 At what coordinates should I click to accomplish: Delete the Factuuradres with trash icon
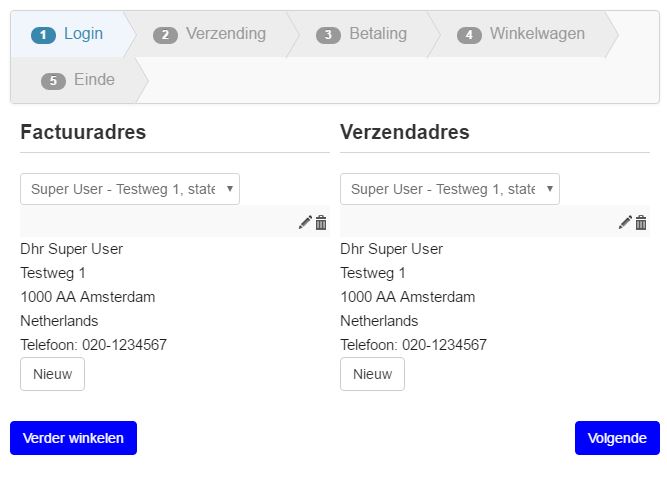[x=321, y=222]
